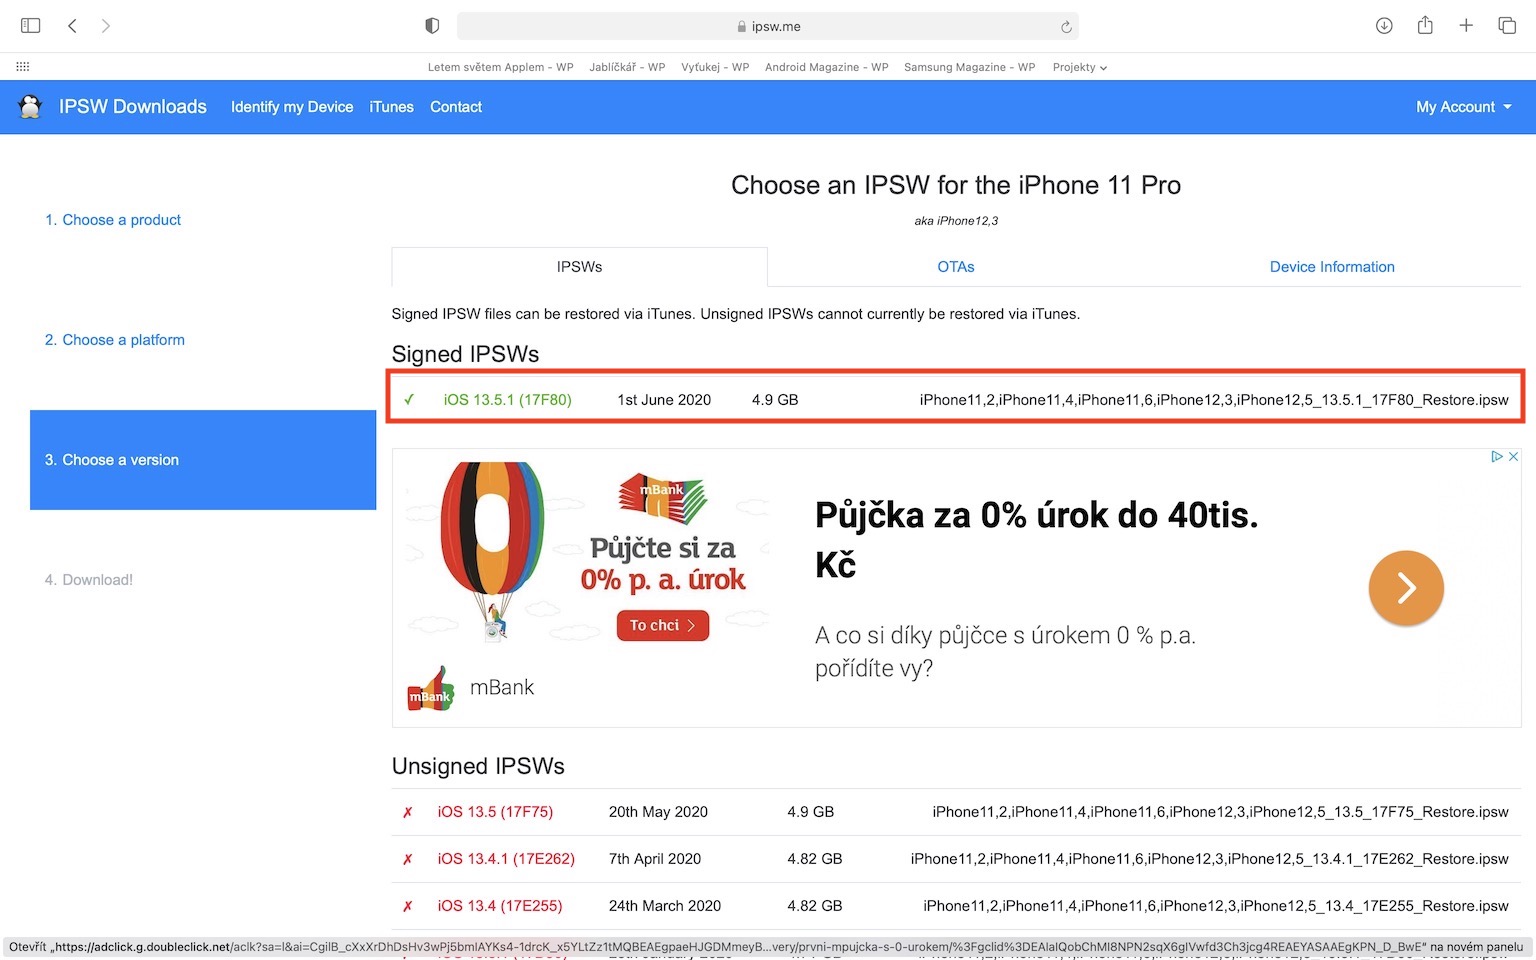Click the 13.5.1_17F80_Restore.ipsw filename

(x=1214, y=400)
